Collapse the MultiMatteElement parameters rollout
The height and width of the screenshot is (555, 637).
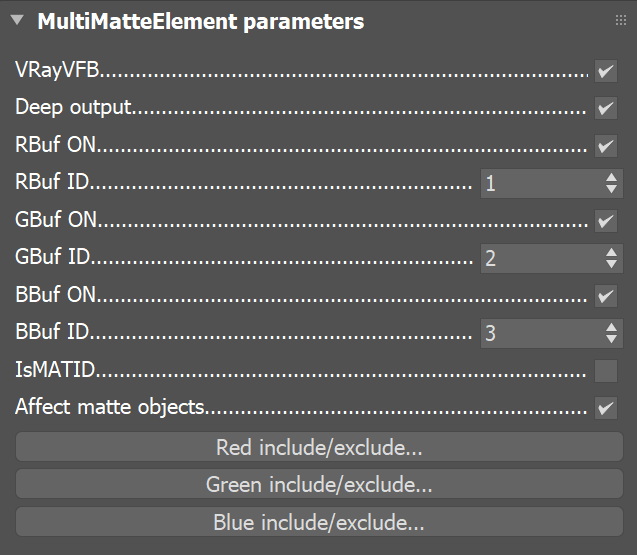click(x=17, y=20)
